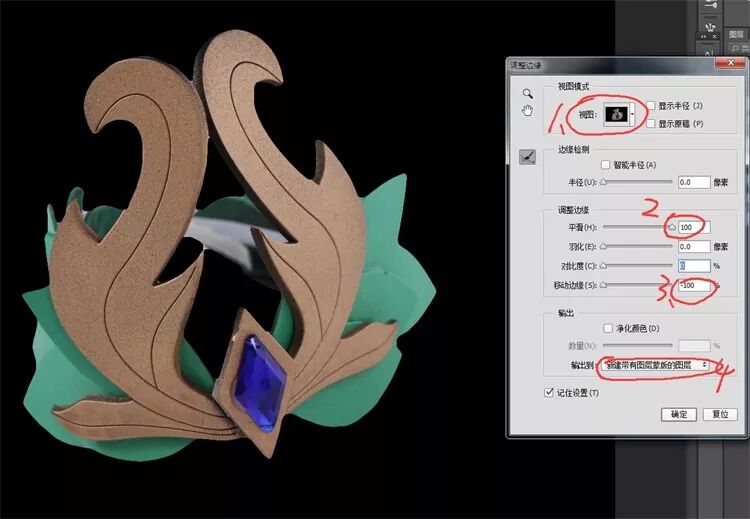Viewport: 750px width, 519px height.
Task: Click the 输出到 label text
Action: pyautogui.click(x=582, y=365)
